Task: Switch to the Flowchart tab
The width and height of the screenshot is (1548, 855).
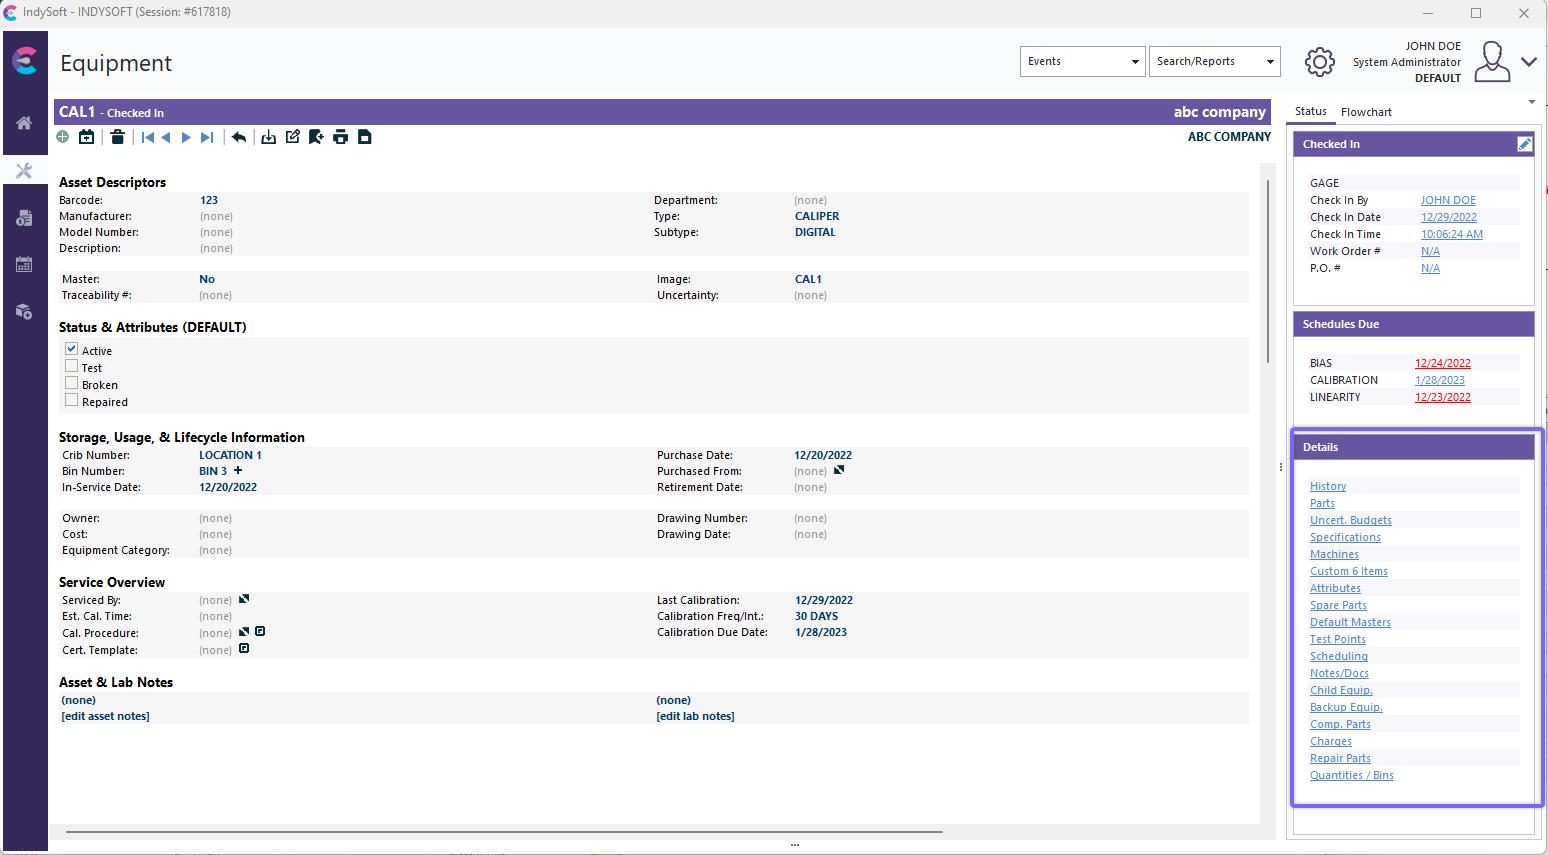Action: [1366, 112]
